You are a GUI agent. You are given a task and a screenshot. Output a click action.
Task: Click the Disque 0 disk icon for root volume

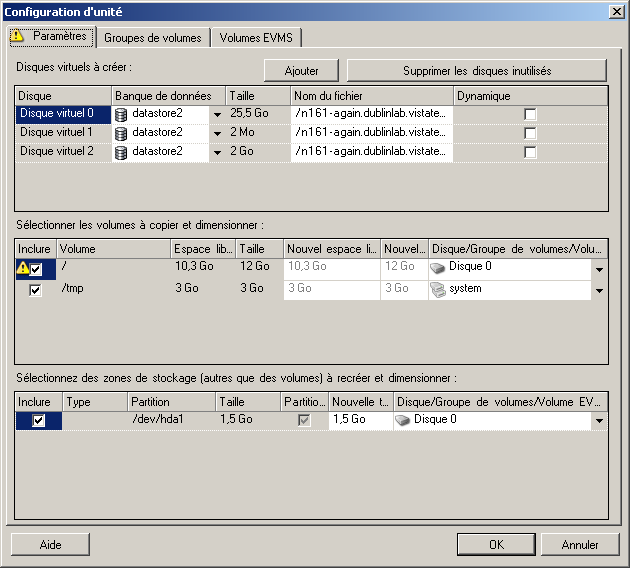point(438,268)
